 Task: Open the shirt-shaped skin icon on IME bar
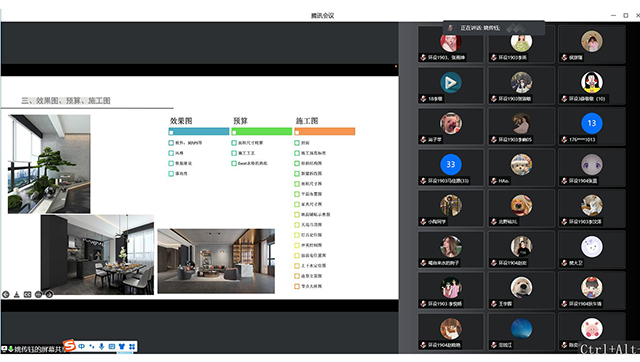(122, 346)
